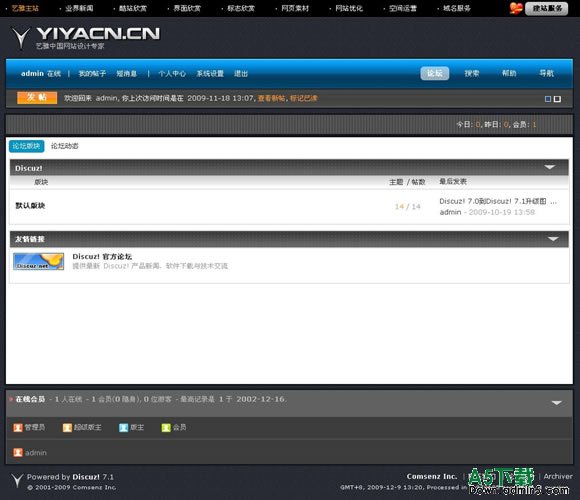Switch to the 论坛动态 tab
580x500 pixels.
pyautogui.click(x=65, y=146)
